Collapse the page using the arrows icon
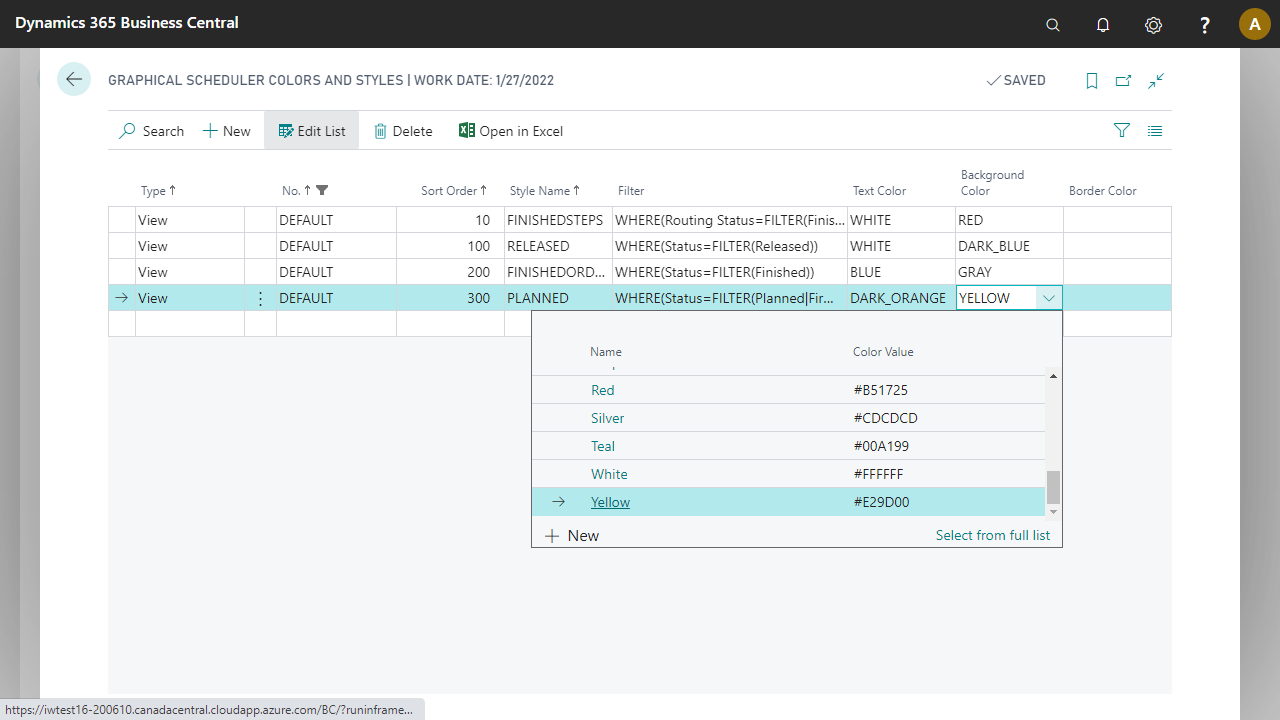This screenshot has height=720, width=1280. click(1156, 81)
